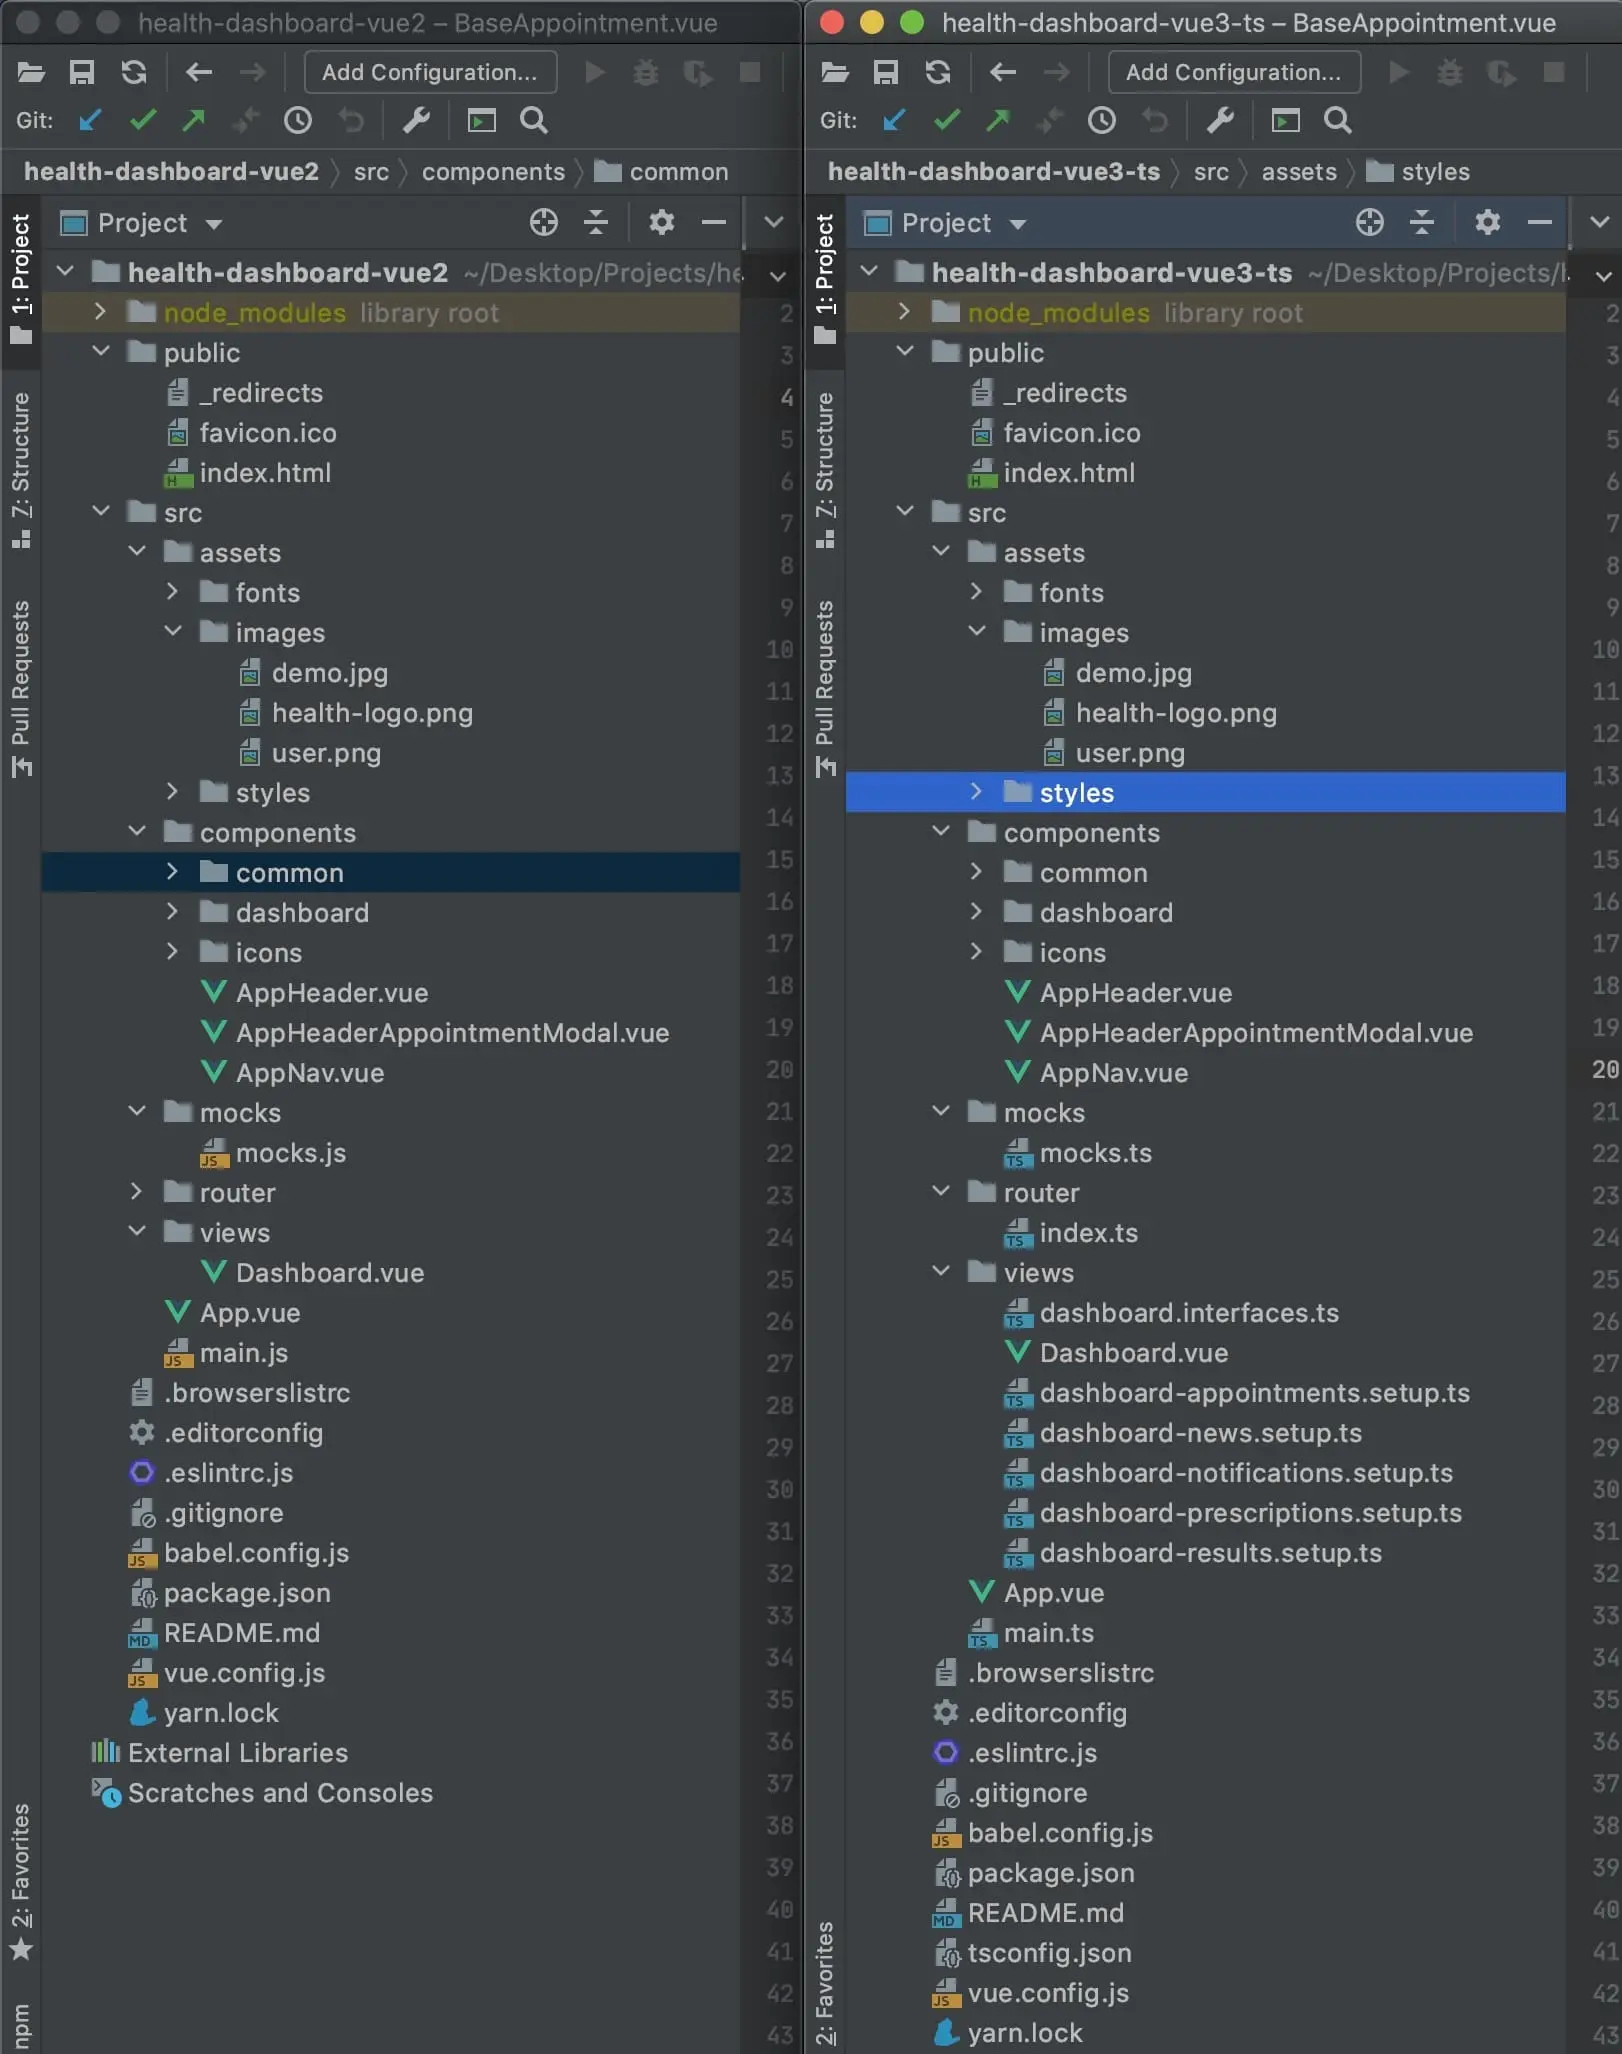Expand the styles folder in right tree

pos(976,792)
